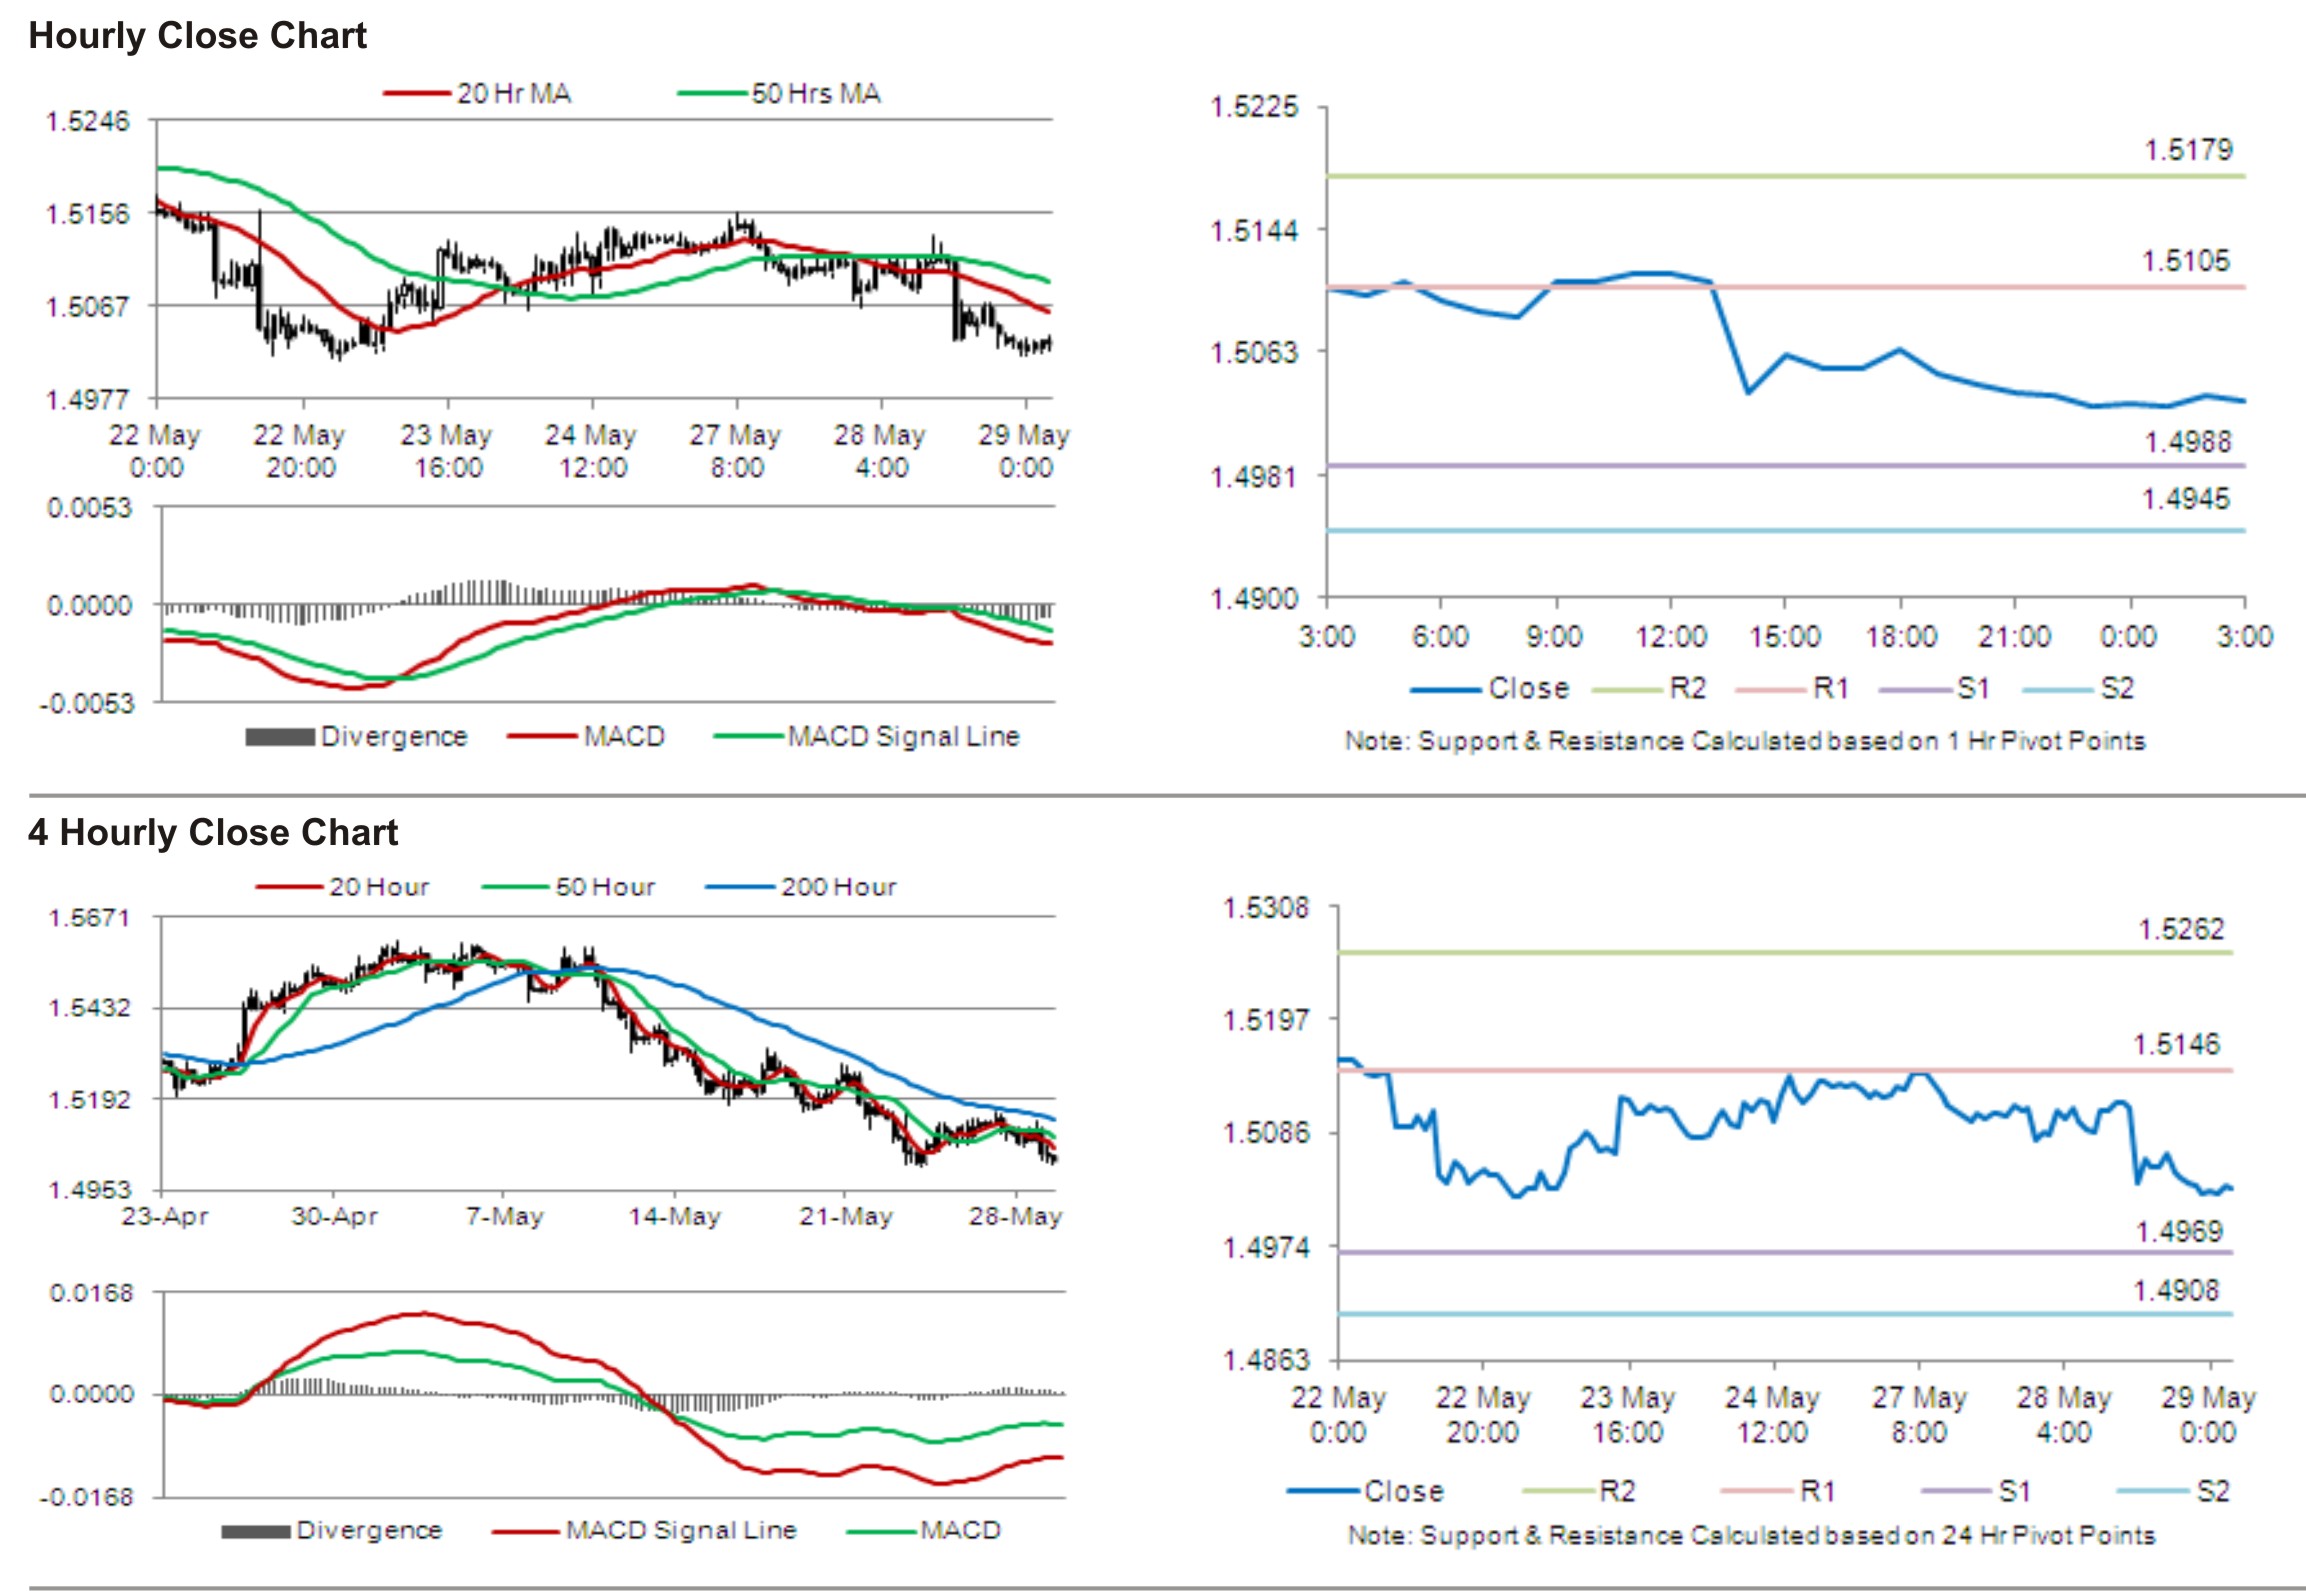Click the 0.0168 MACD axis value
This screenshot has height=1591, width=2306.
point(91,1294)
